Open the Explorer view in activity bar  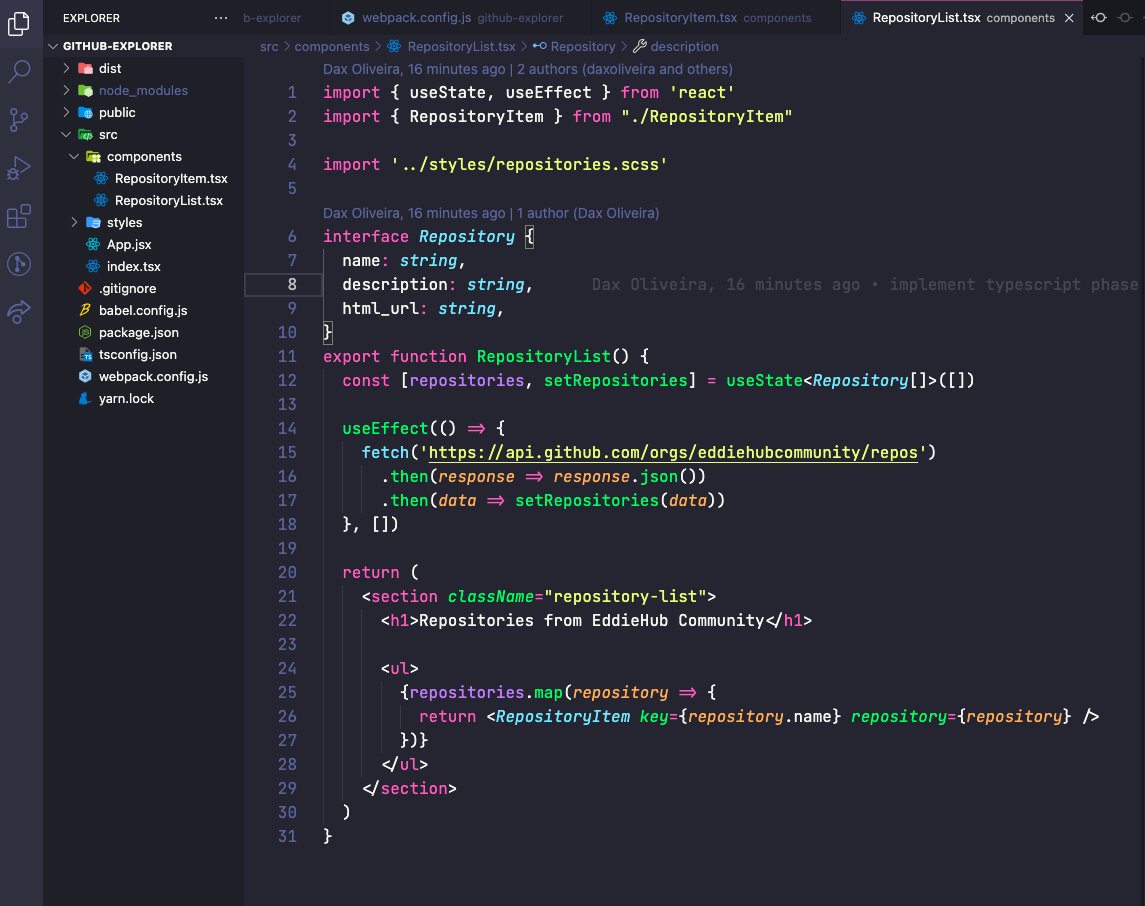click(x=18, y=24)
